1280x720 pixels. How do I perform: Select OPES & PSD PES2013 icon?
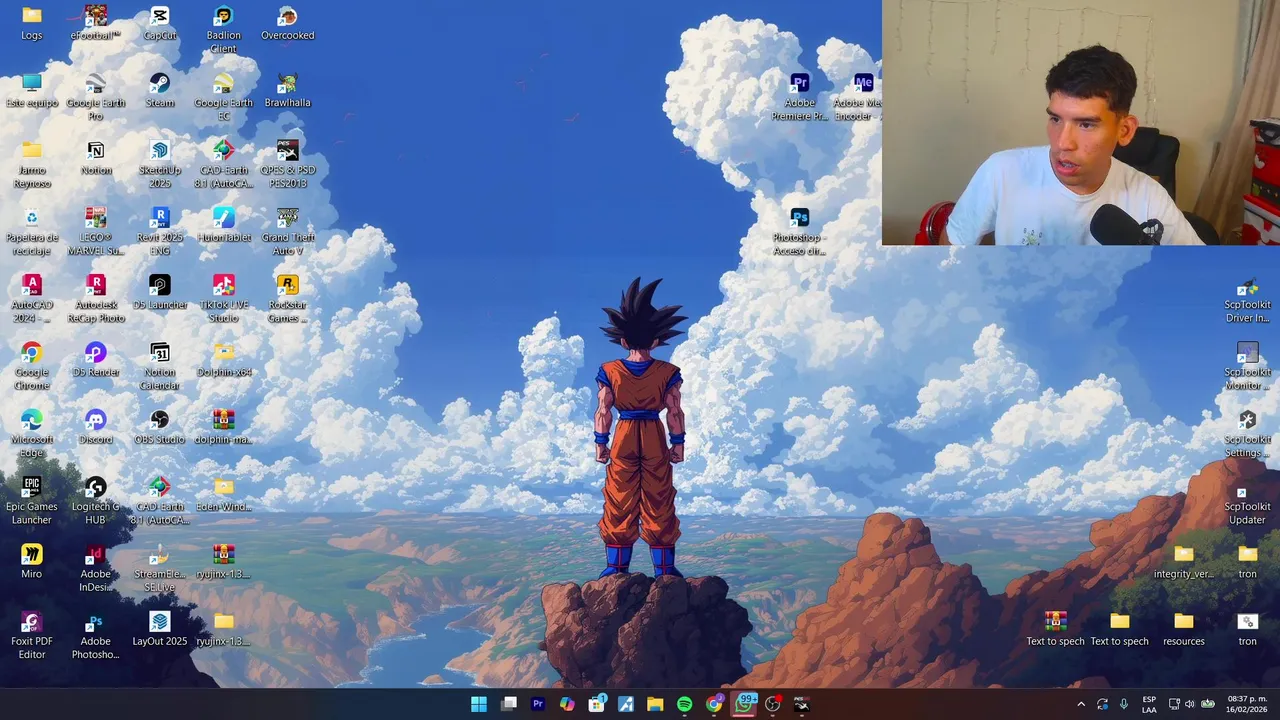(x=288, y=164)
